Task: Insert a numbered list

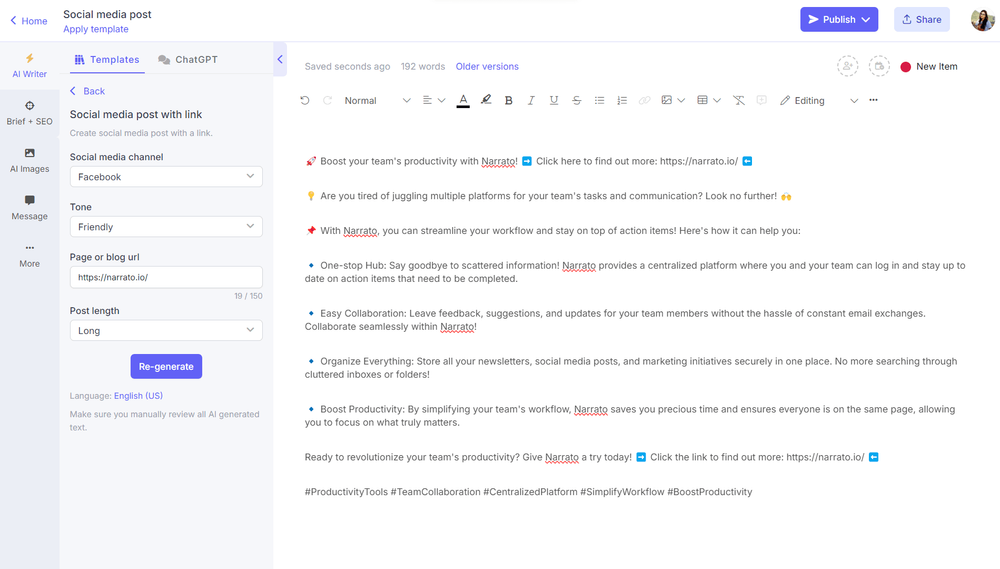Action: point(622,100)
